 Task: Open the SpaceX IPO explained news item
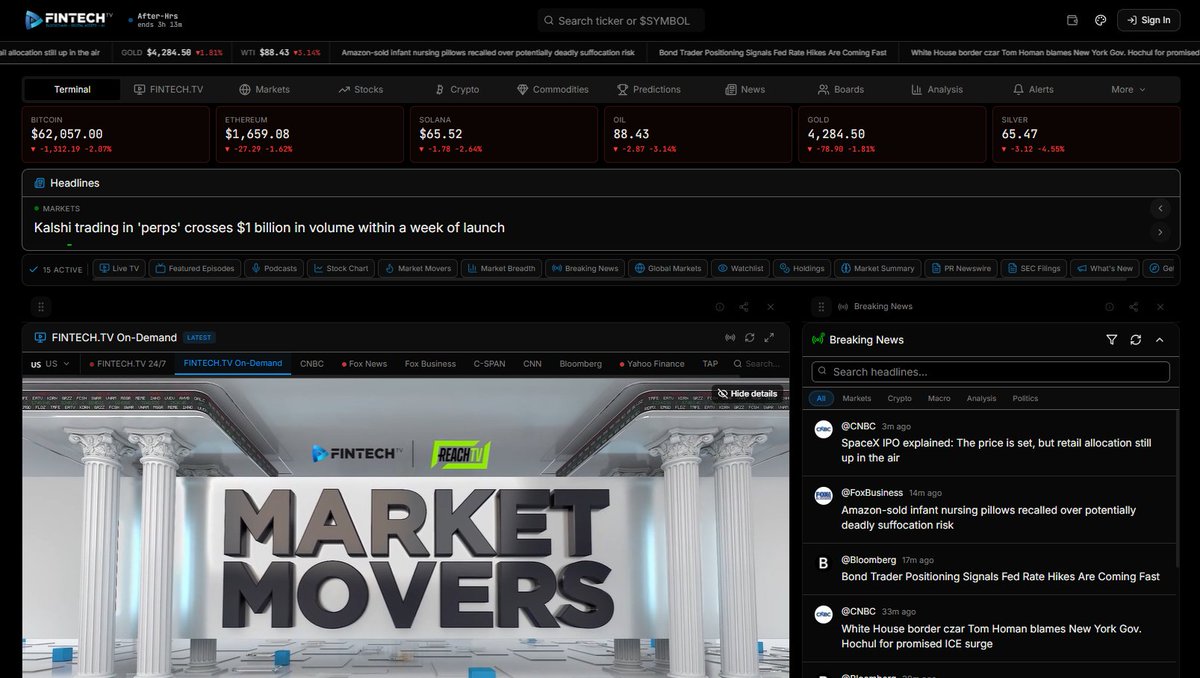click(x=996, y=450)
